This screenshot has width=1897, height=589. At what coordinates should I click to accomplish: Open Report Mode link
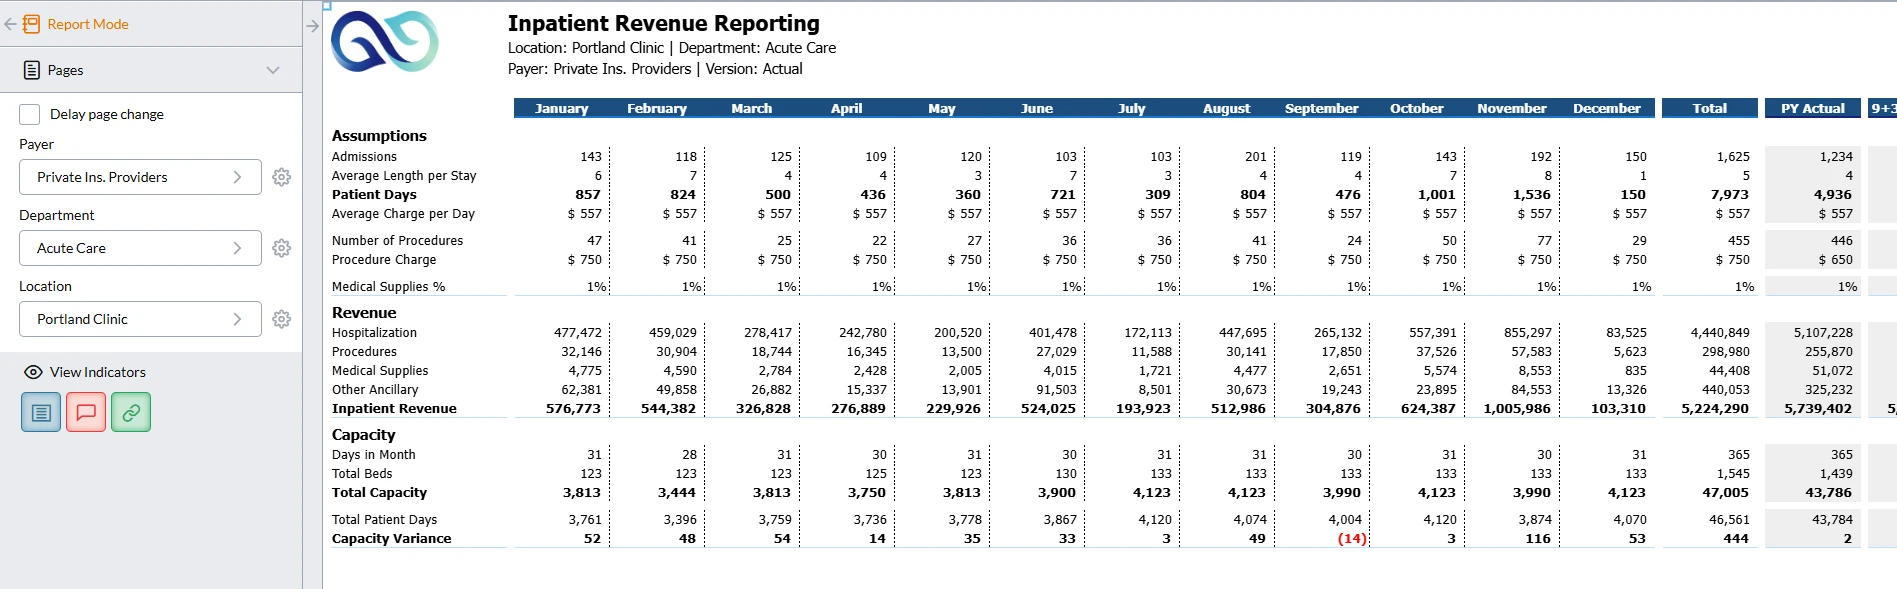tap(88, 24)
